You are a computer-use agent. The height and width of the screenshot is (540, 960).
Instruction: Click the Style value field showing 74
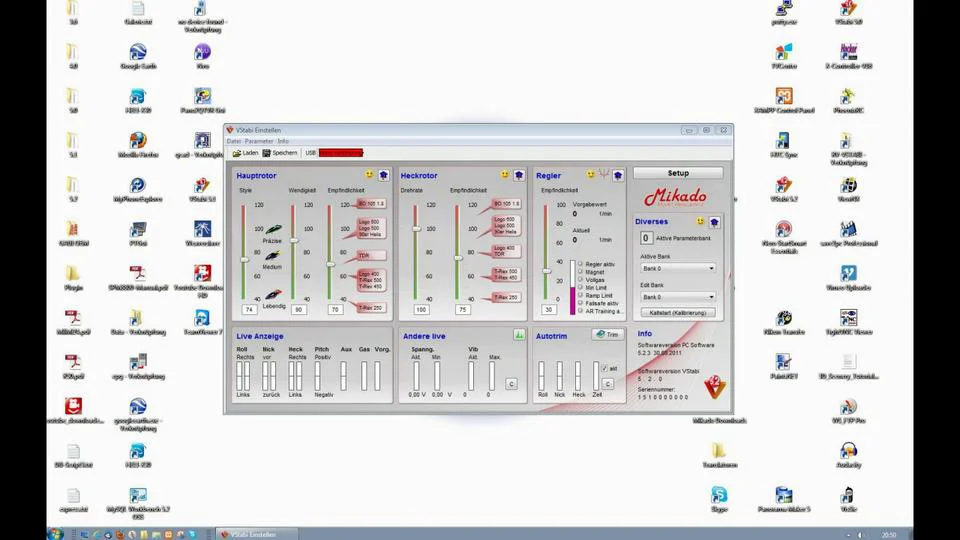249,310
